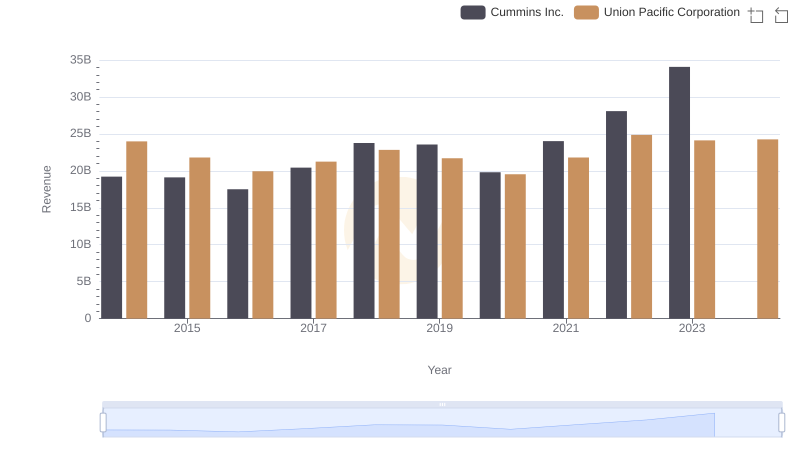Click the dark Cummins Inc. legend swatch
This screenshot has width=800, height=461.
(473, 12)
